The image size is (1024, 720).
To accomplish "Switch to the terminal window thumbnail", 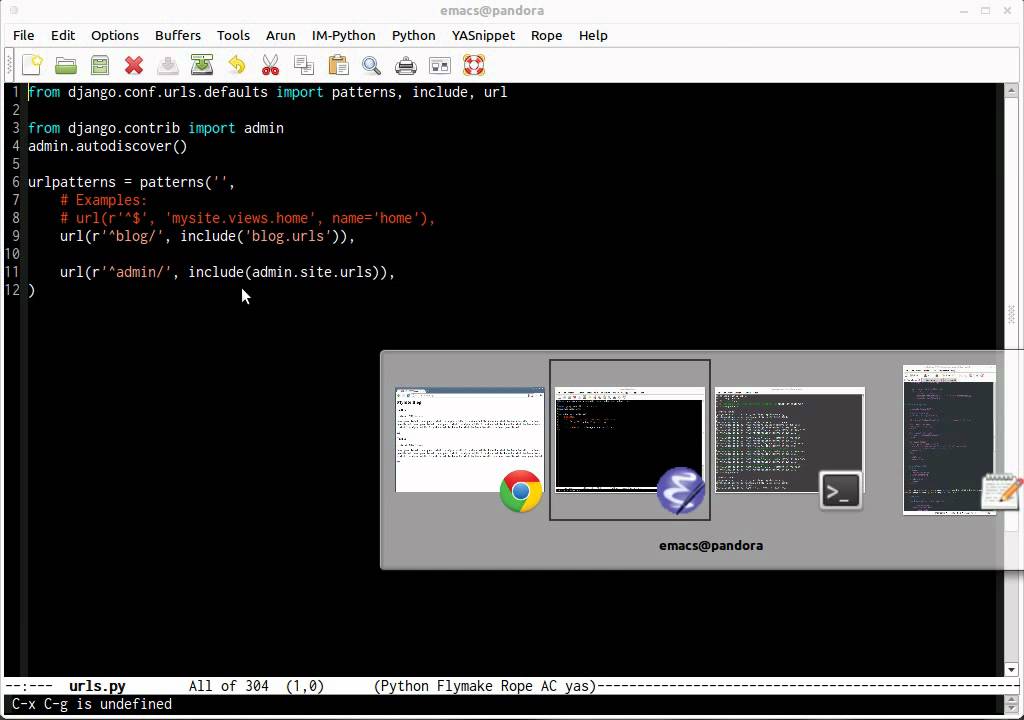I will click(790, 440).
